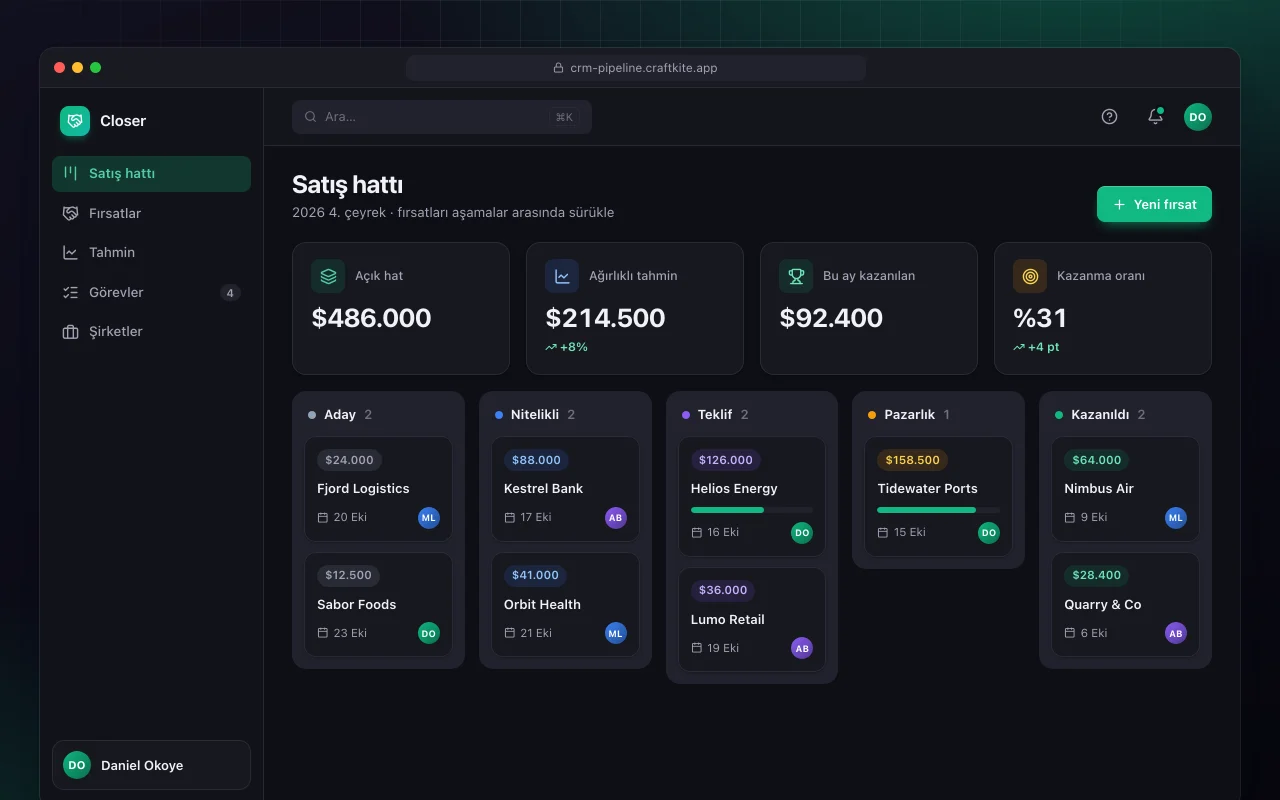Image resolution: width=1280 pixels, height=800 pixels.
Task: Click the AB avatar on Kestrel Bank card
Action: (x=616, y=518)
